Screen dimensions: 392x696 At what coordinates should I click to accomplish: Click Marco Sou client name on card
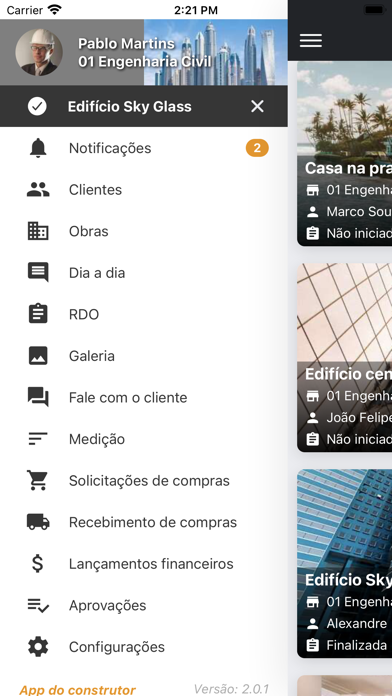[359, 212]
